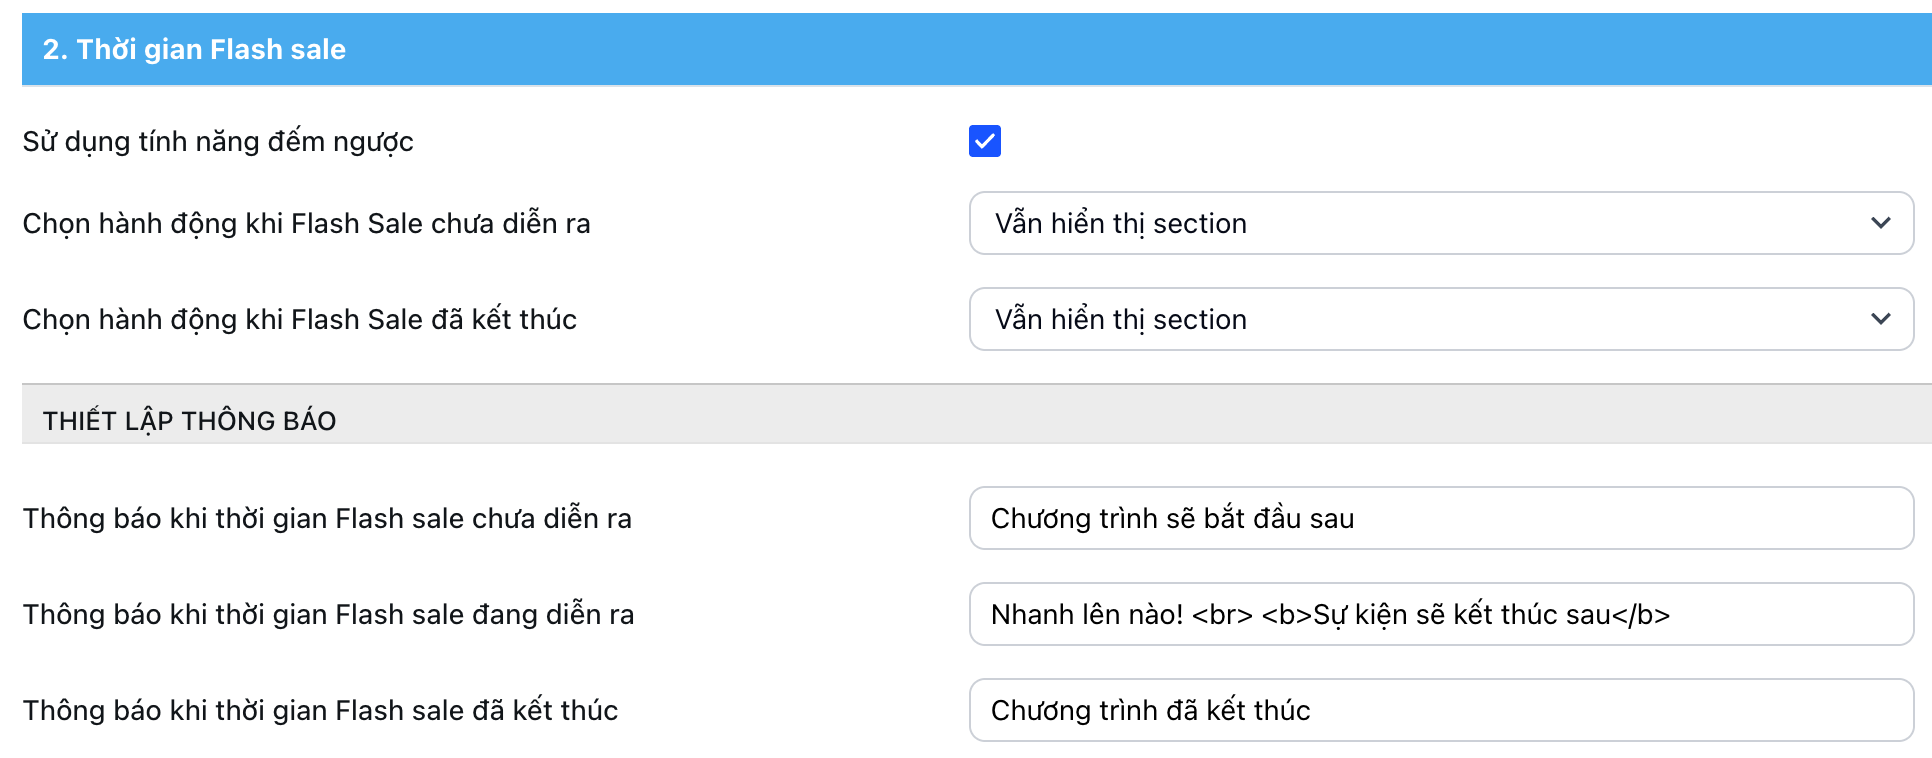1932x758 pixels.
Task: Click 'Thông báo khi thời gian Flash sale chưa diễn ra' label
Action: click(x=327, y=518)
